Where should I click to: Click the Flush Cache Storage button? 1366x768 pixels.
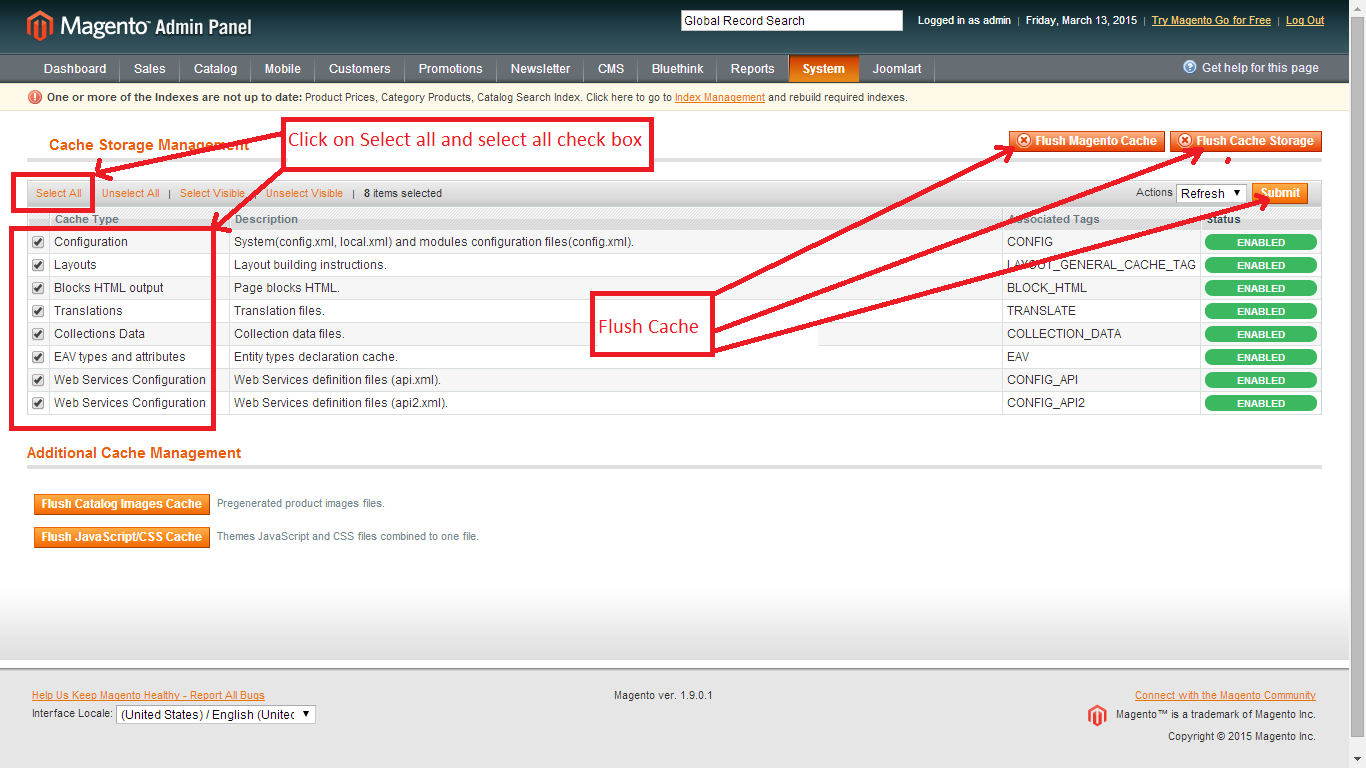(1246, 141)
